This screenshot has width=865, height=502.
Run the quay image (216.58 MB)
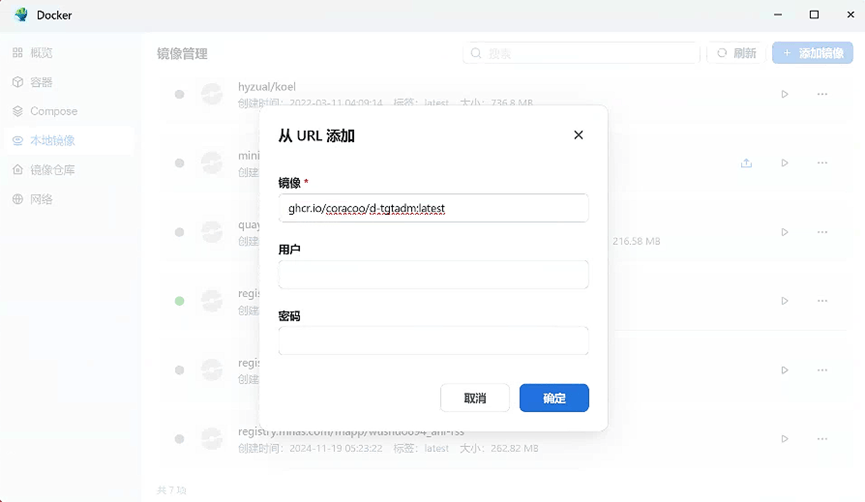coord(784,232)
